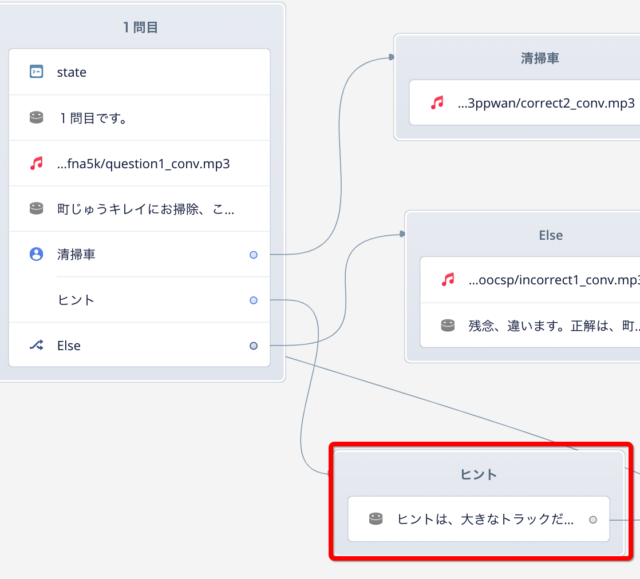The width and height of the screenshot is (640, 579).
Task: Select the 清掃車 intent row in 1問目
Action: (x=139, y=254)
